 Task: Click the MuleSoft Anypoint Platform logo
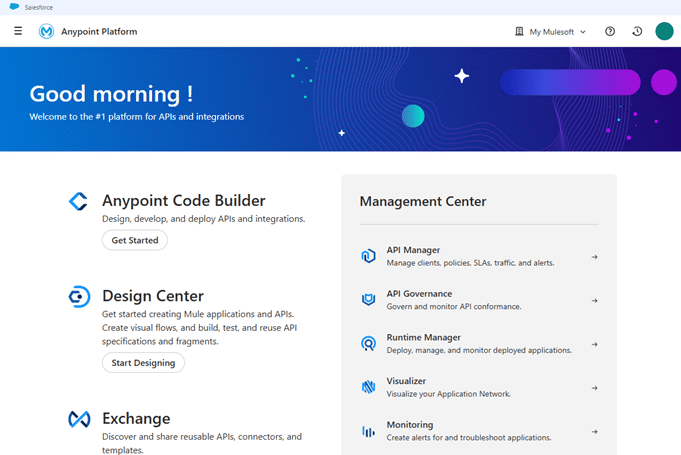[46, 31]
